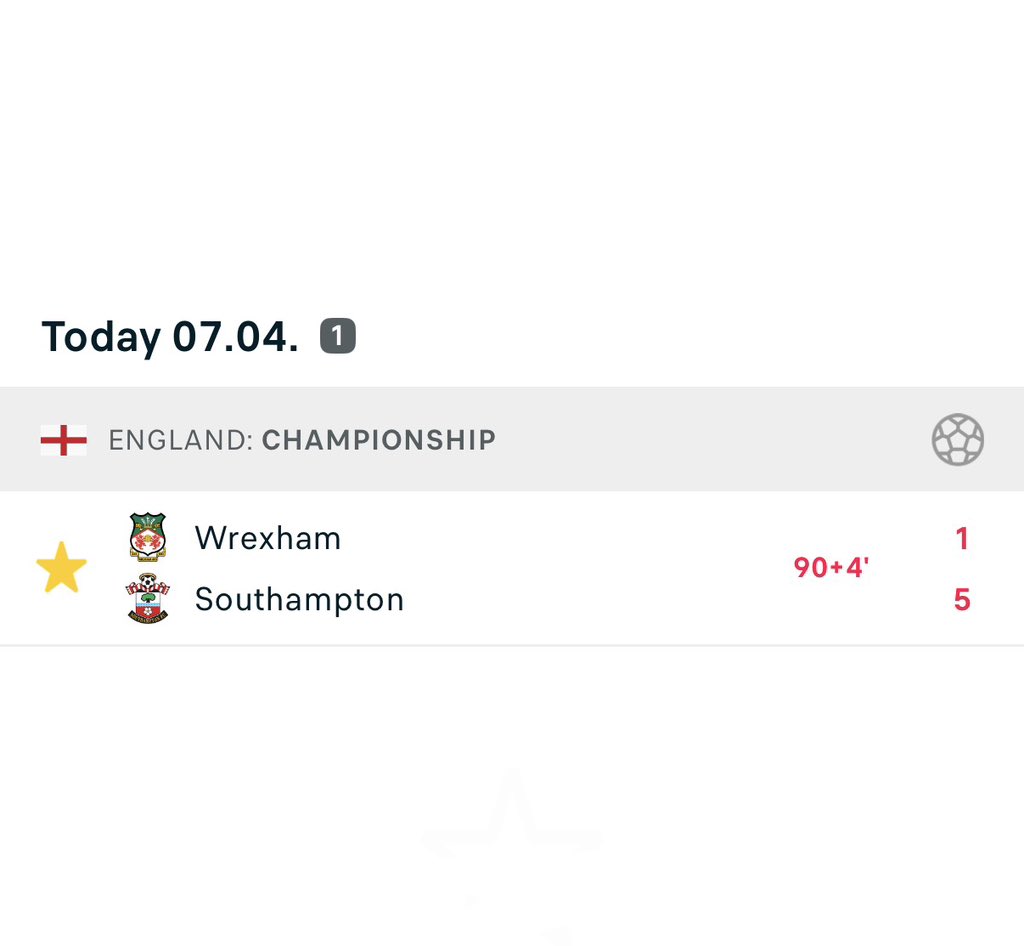Click the soccer ball icon in league header

(957, 440)
